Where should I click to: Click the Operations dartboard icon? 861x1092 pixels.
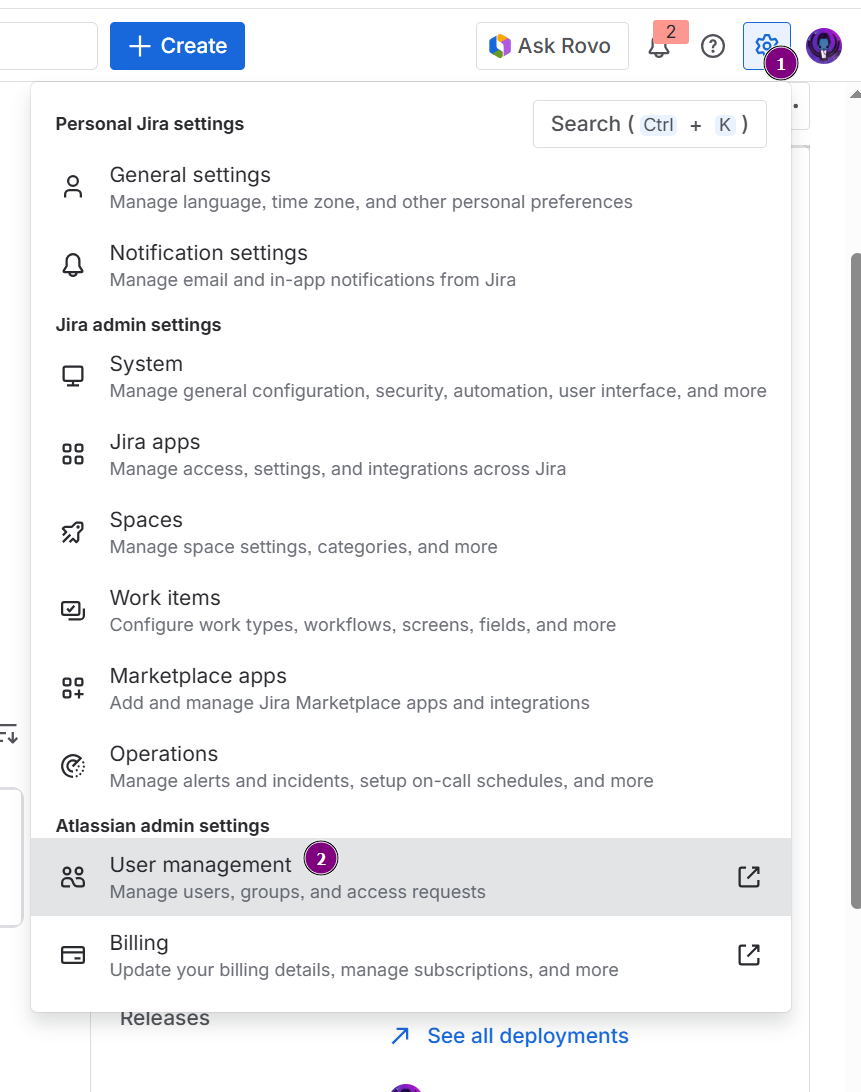click(x=72, y=764)
